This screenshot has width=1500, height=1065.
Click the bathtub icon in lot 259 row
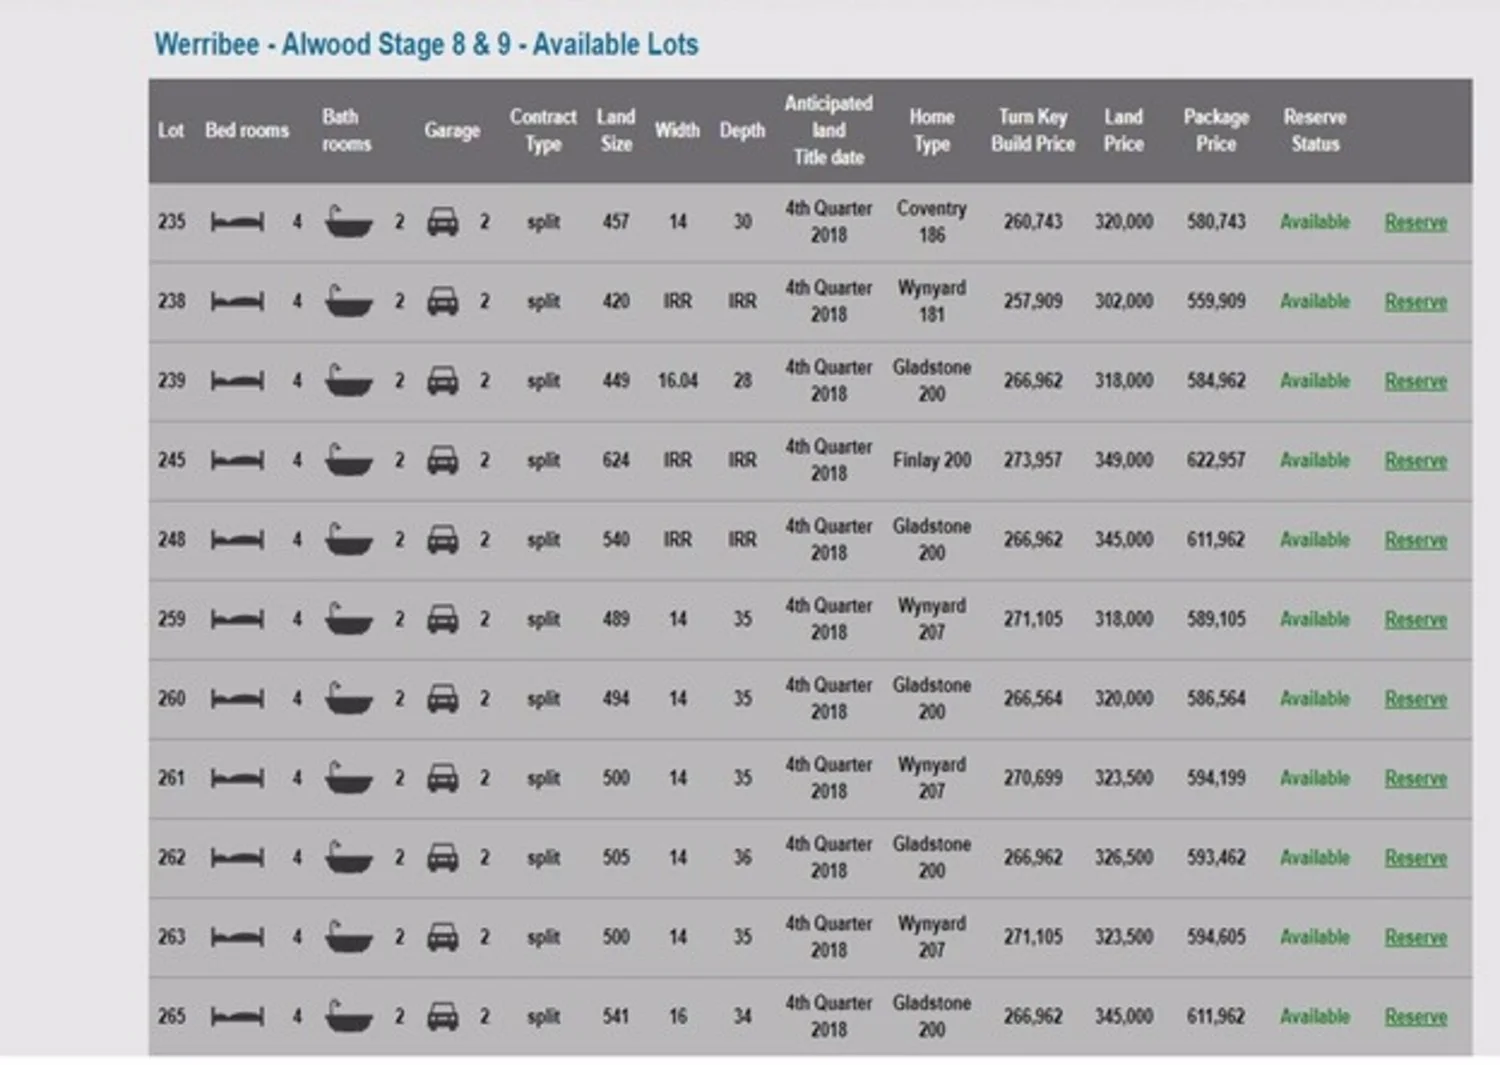click(x=348, y=620)
